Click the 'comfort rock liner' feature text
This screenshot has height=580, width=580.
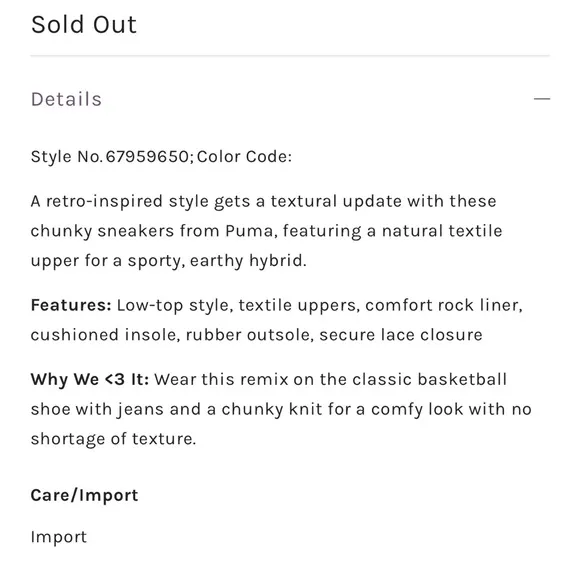[444, 305]
